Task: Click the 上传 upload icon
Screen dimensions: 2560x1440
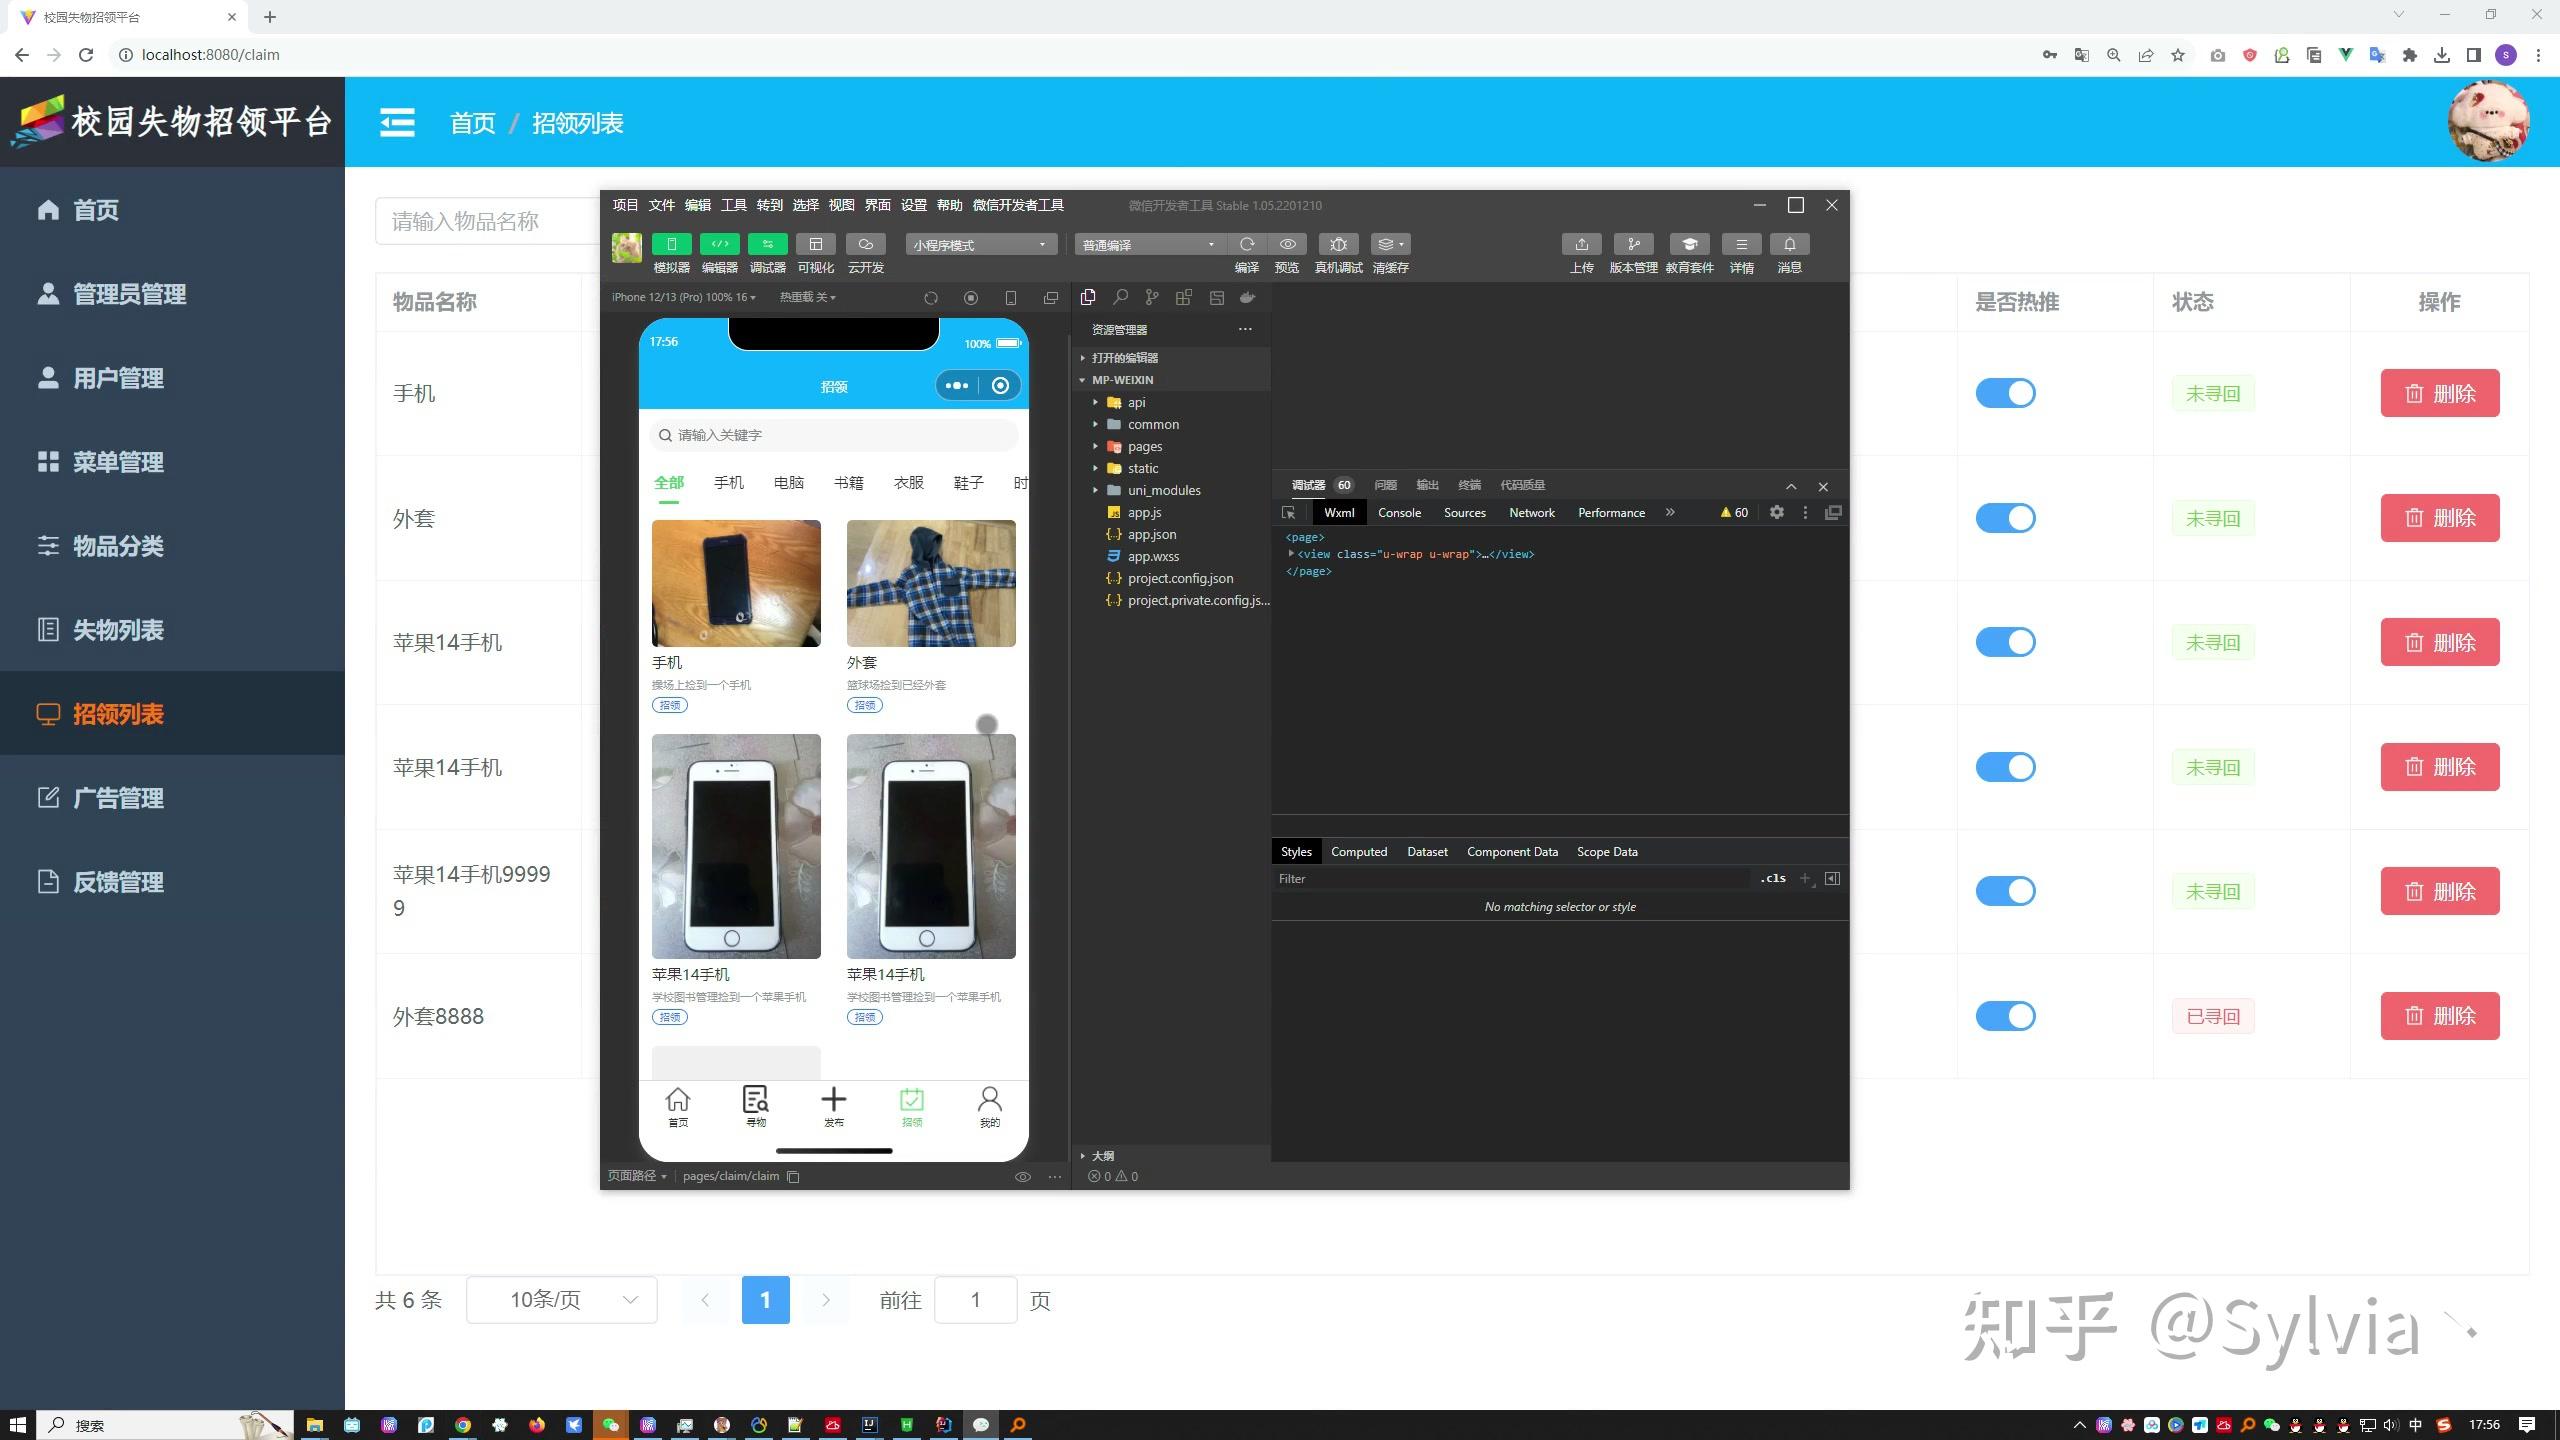Action: tap(1581, 244)
